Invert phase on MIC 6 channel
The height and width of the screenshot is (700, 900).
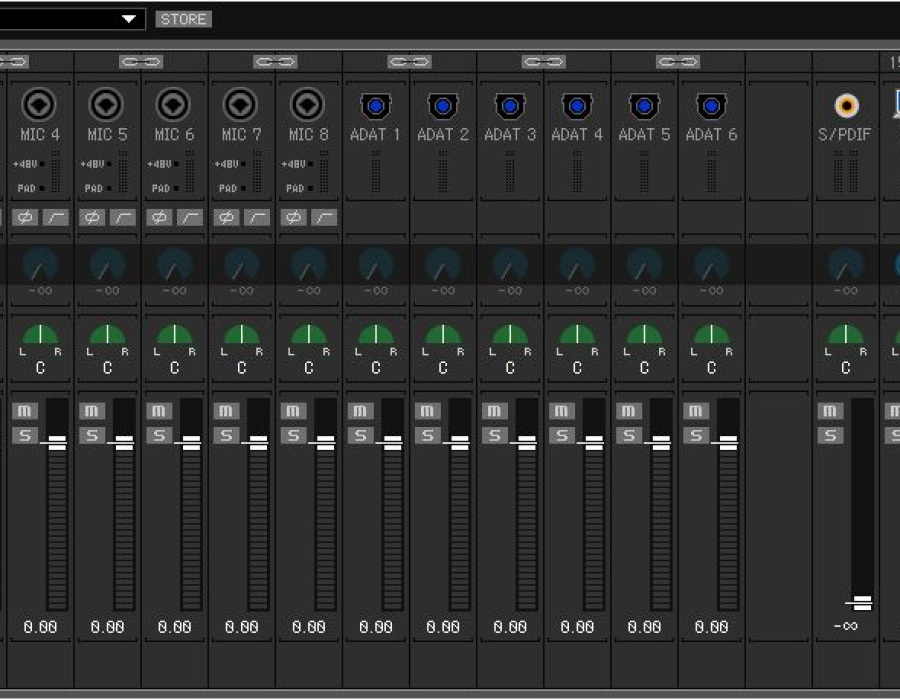click(159, 217)
